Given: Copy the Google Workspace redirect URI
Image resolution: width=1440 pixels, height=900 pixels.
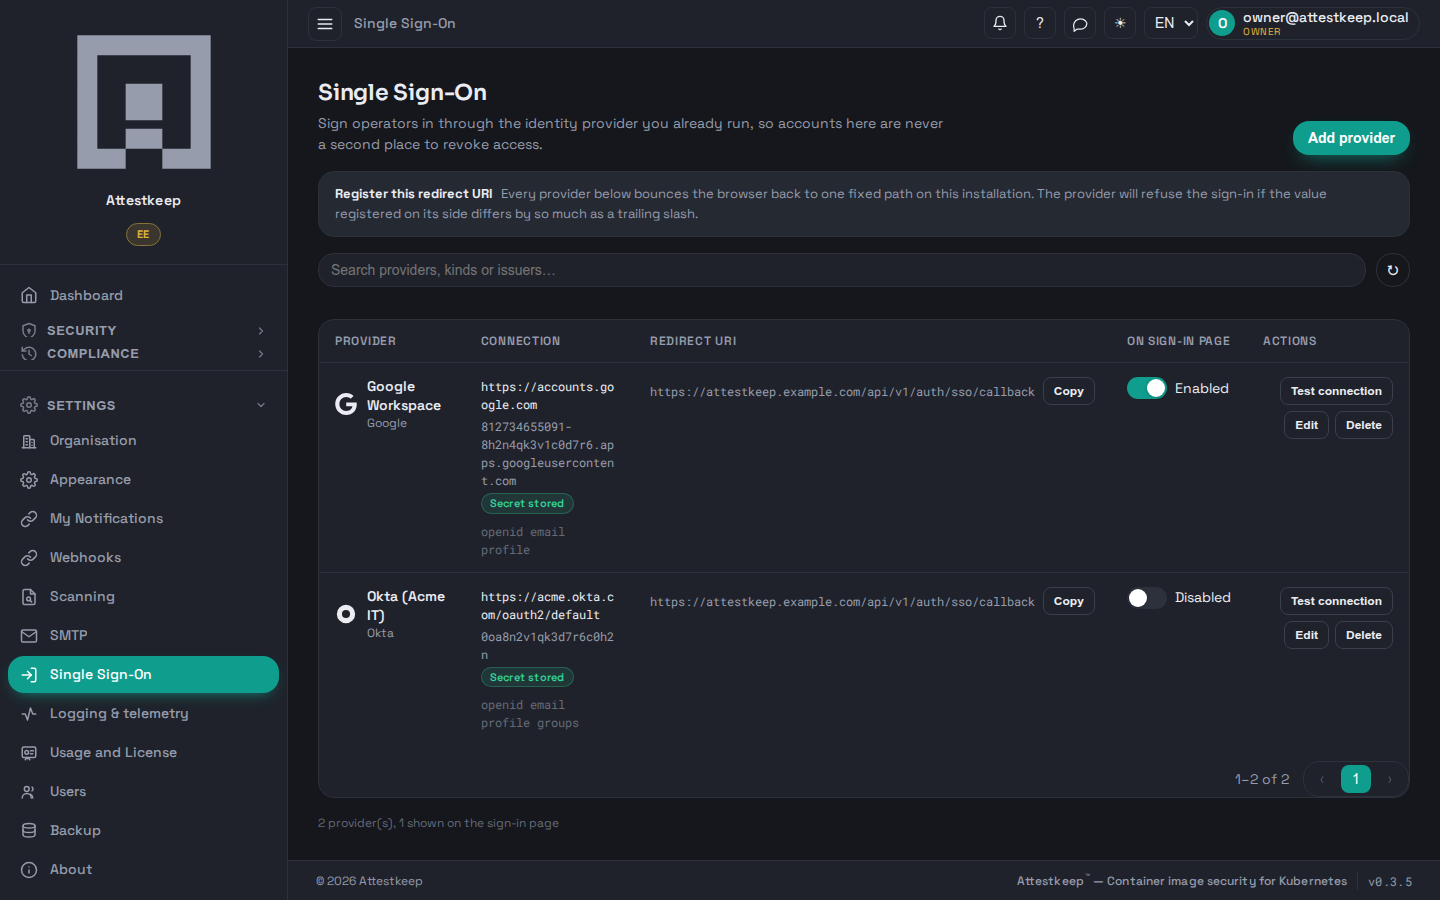Looking at the screenshot, I should (x=1069, y=391).
